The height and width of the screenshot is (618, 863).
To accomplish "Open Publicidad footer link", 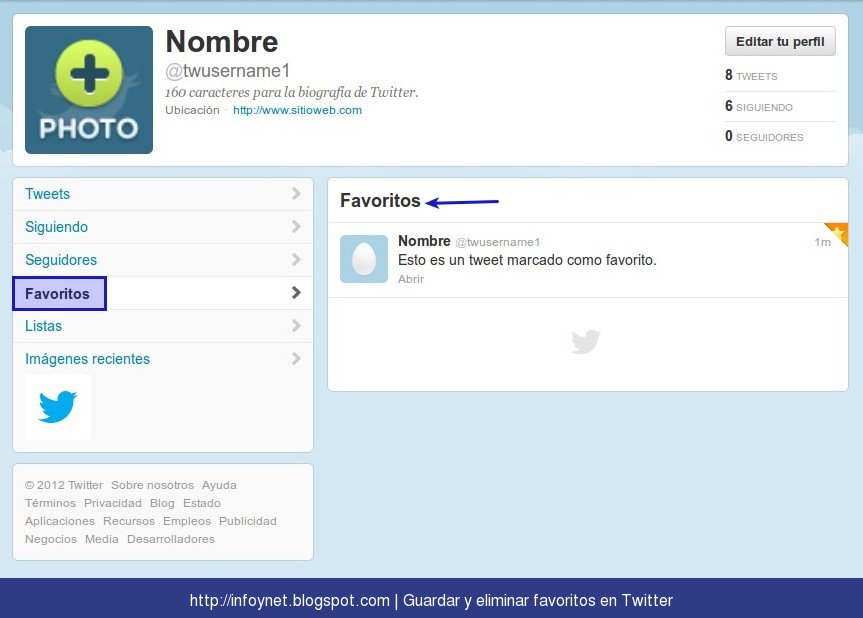I will click(x=248, y=521).
